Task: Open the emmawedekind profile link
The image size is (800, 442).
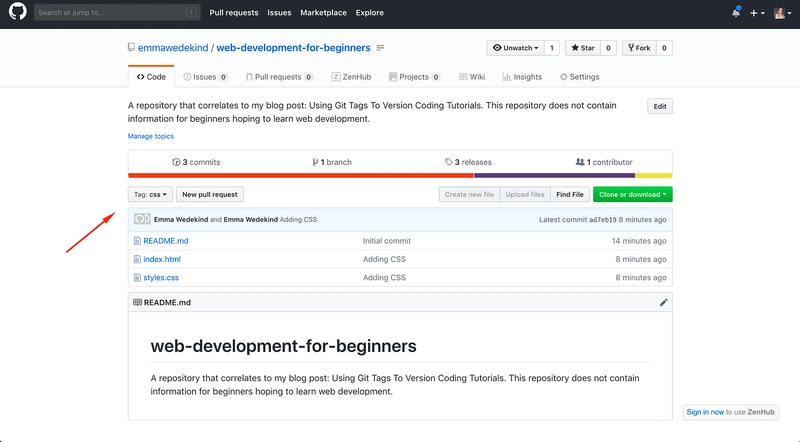Action: (173, 47)
